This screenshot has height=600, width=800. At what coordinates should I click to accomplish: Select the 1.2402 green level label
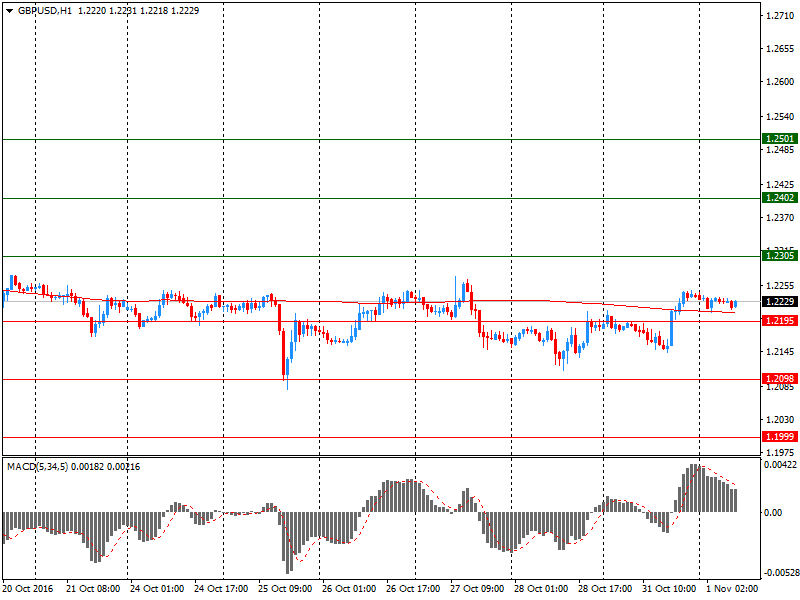(780, 198)
